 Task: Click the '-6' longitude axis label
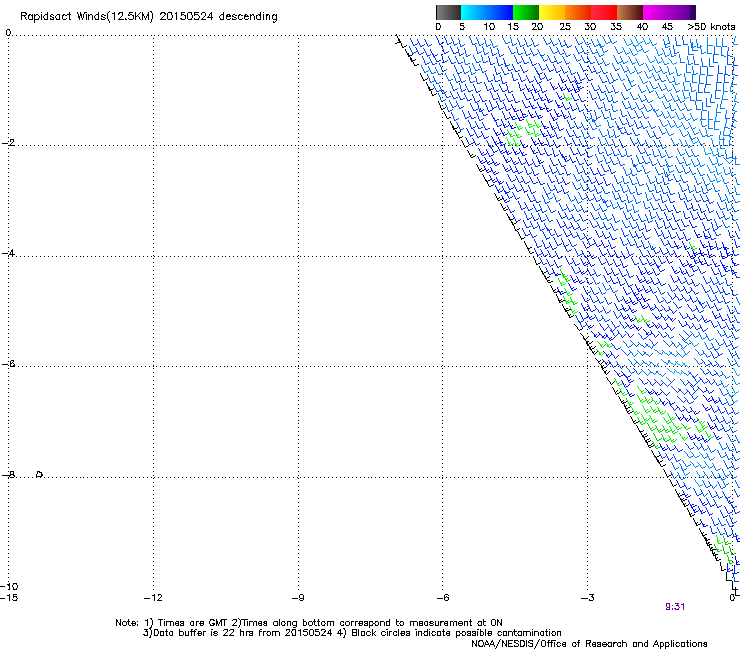coord(442,598)
